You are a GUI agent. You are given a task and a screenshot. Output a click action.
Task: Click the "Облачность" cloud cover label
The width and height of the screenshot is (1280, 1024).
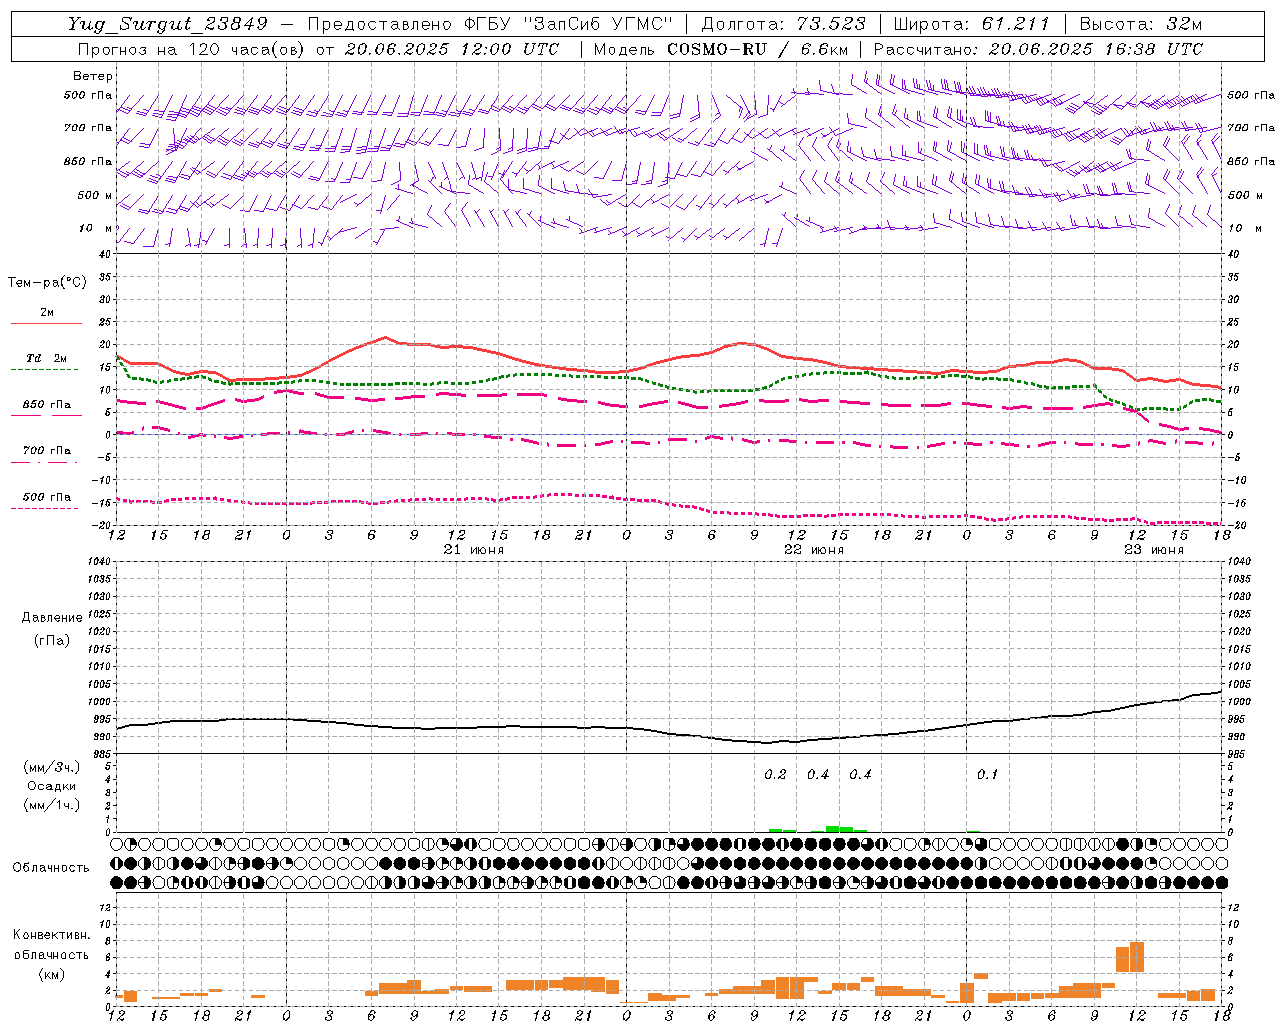click(x=51, y=868)
